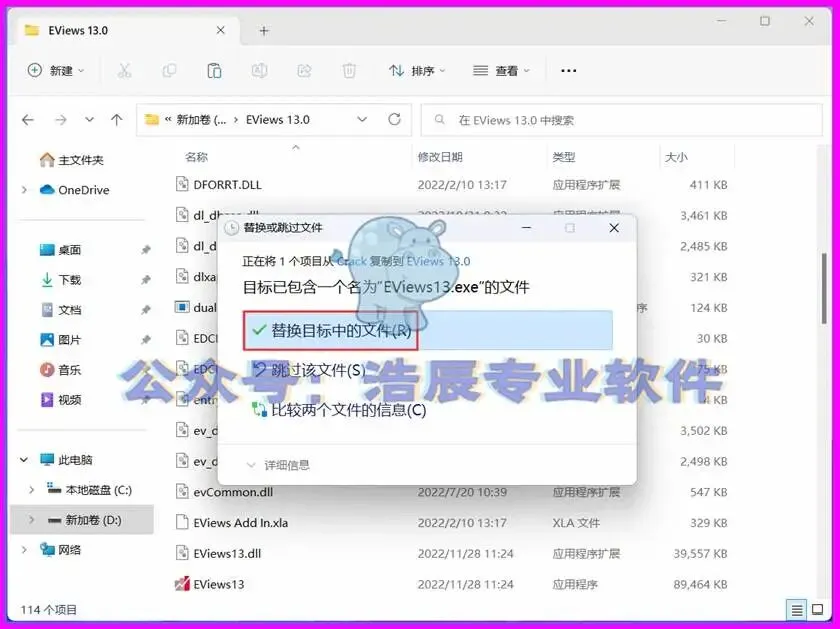Click the Cut scissors icon in toolbar
Viewport: 840px width, 629px height.
point(124,70)
